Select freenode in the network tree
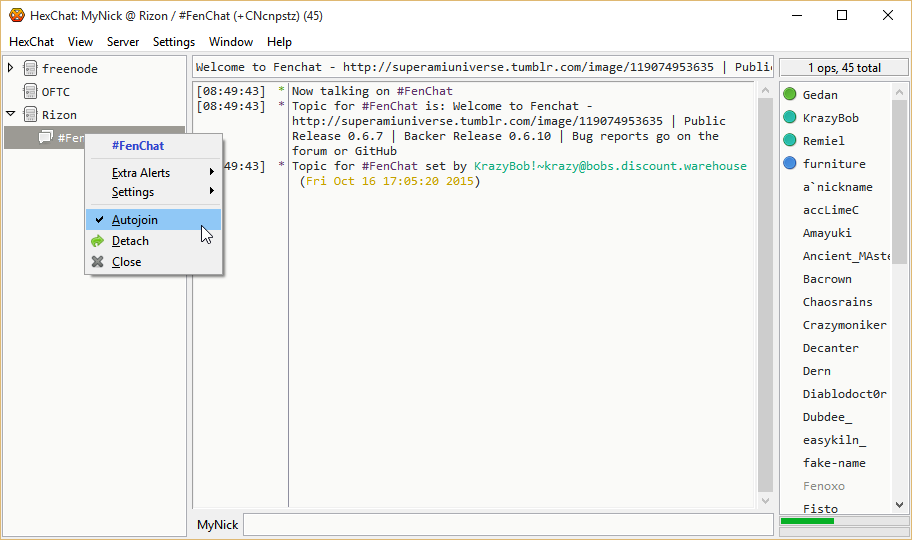912x540 pixels. pyautogui.click(x=70, y=69)
